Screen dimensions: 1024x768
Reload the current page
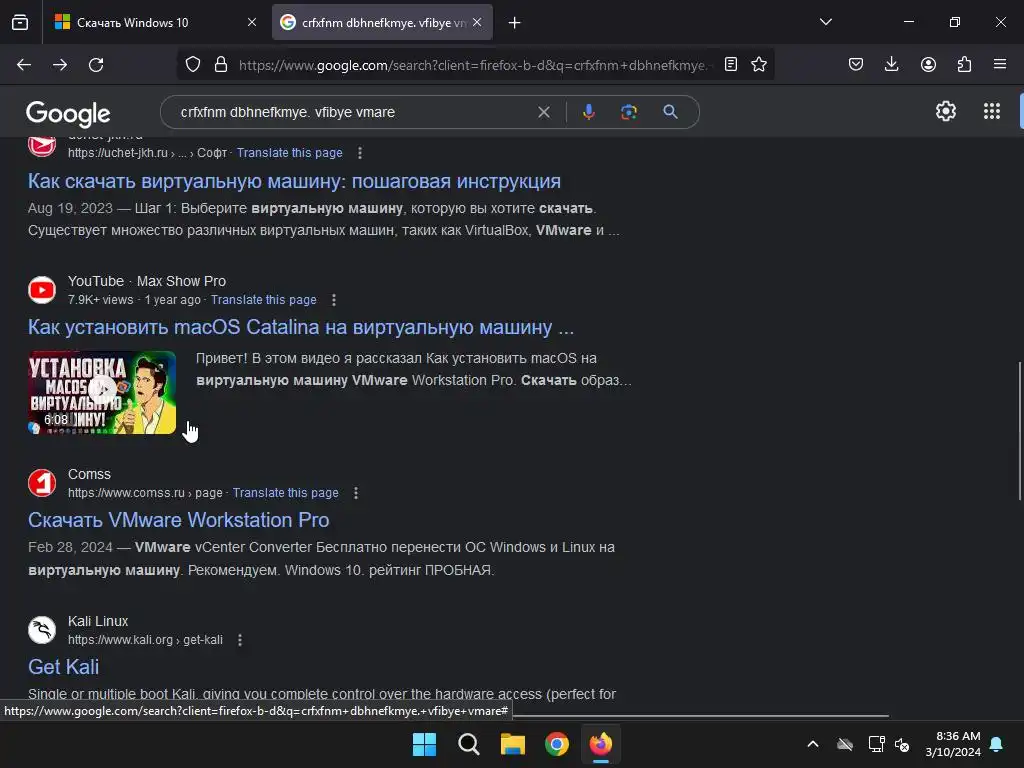pos(96,65)
